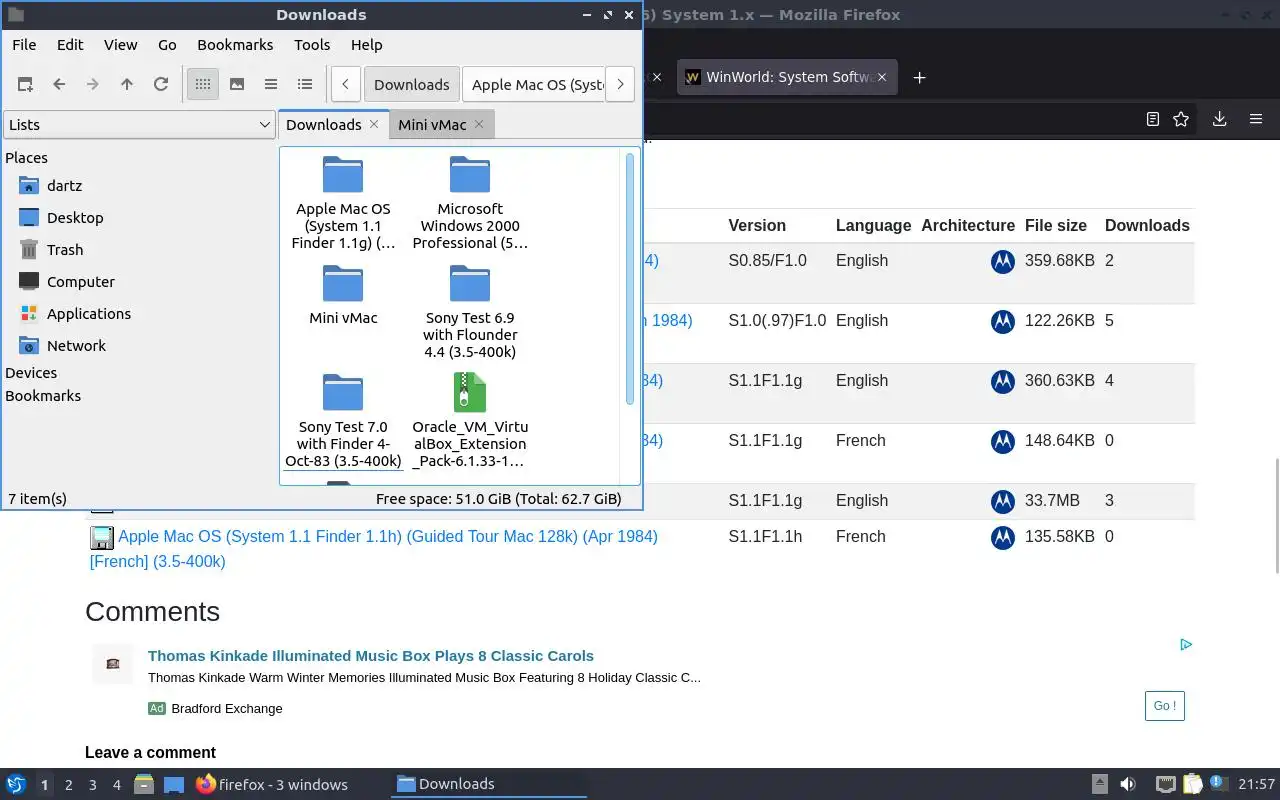Go back in the file manager
The image size is (1280, 800).
(59, 85)
